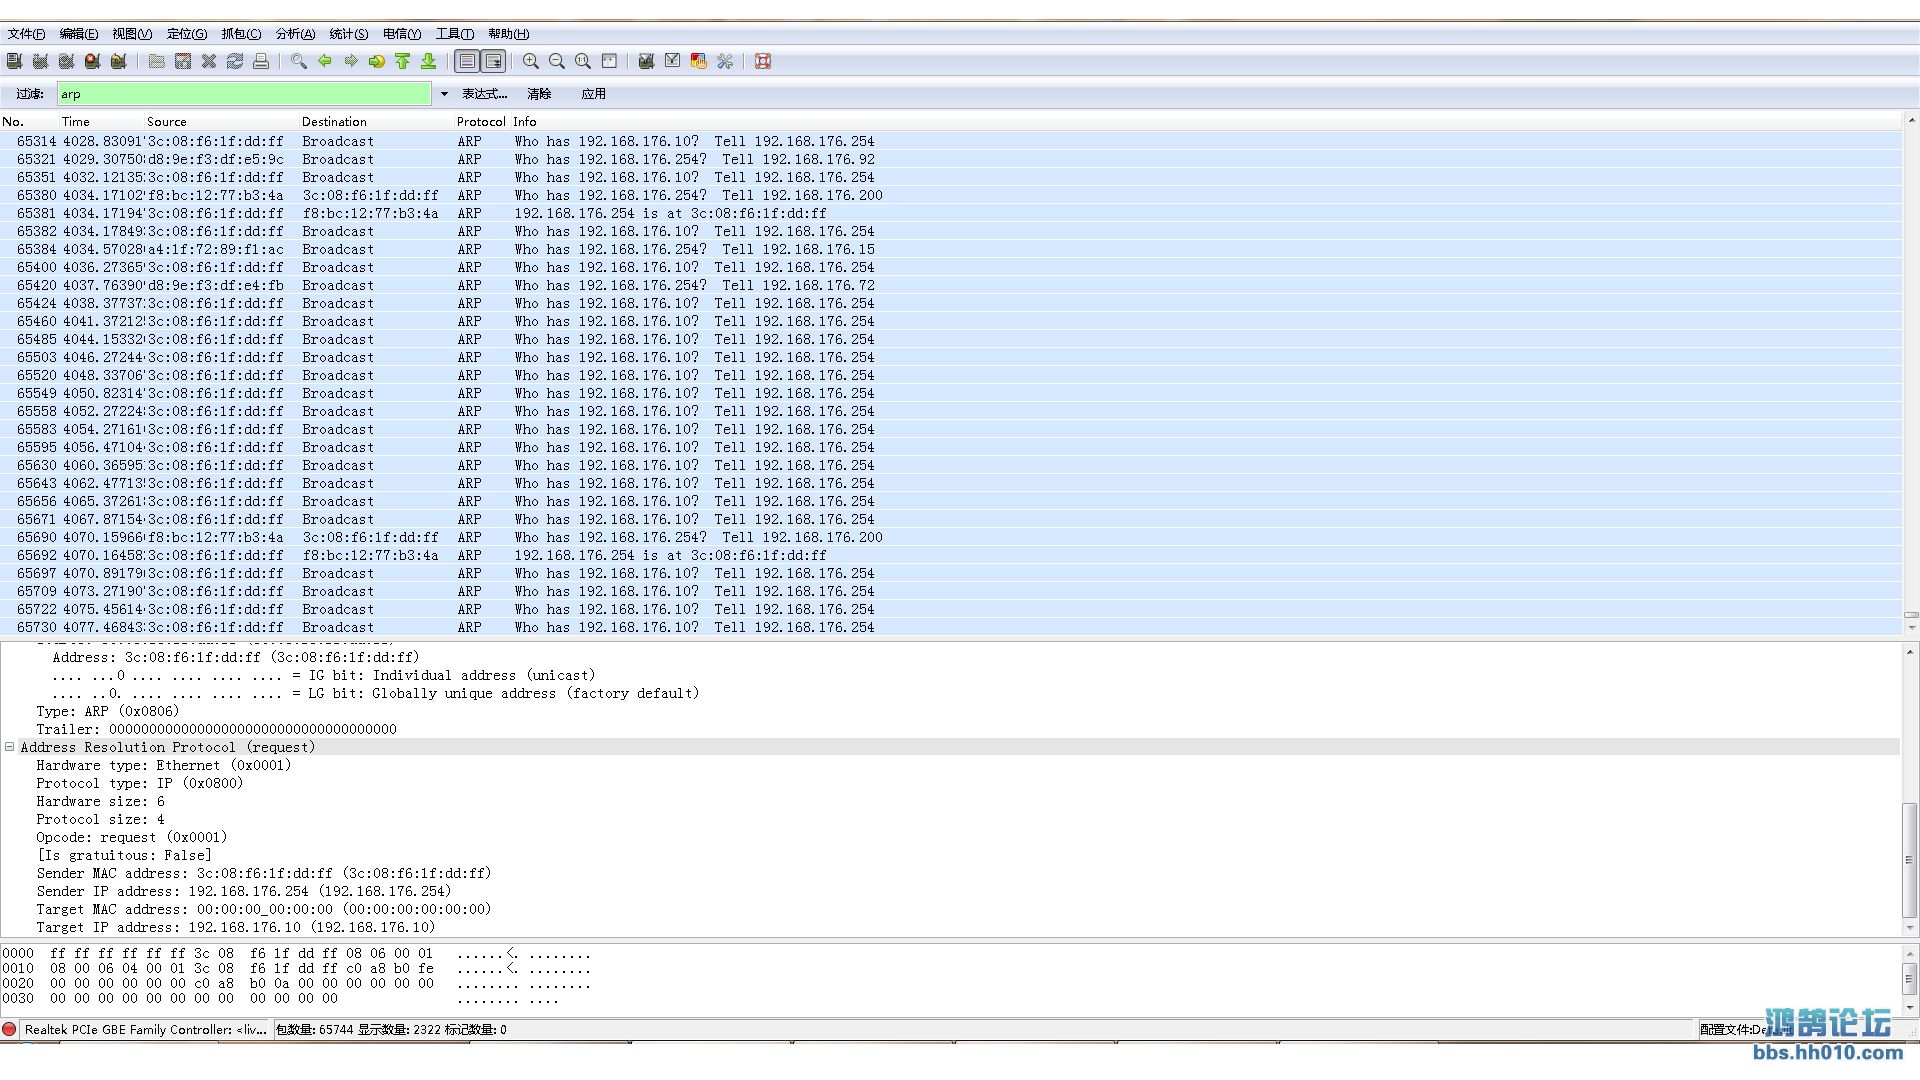Viewport: 1920px width, 1080px height.
Task: Select packet 65384 from a4:1f:72:89:f1:ac
Action: click(950, 249)
